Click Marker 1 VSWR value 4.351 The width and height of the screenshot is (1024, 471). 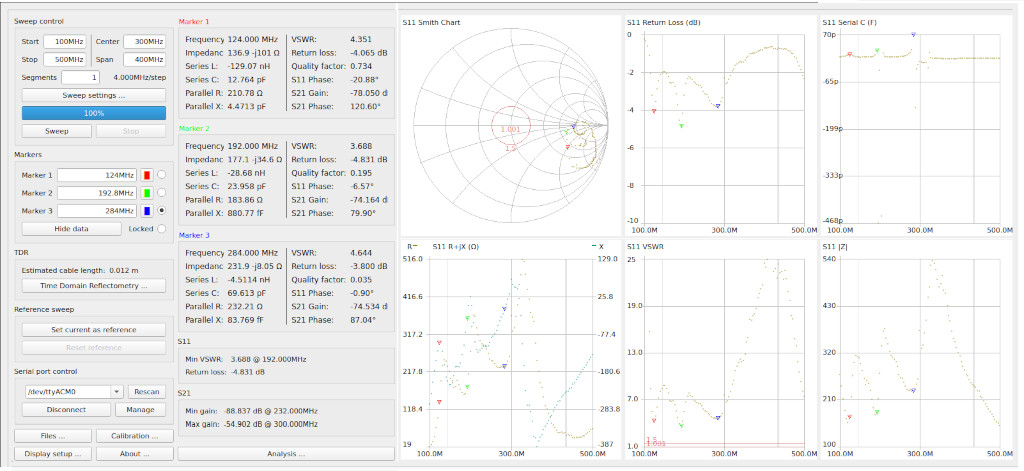(x=361, y=39)
